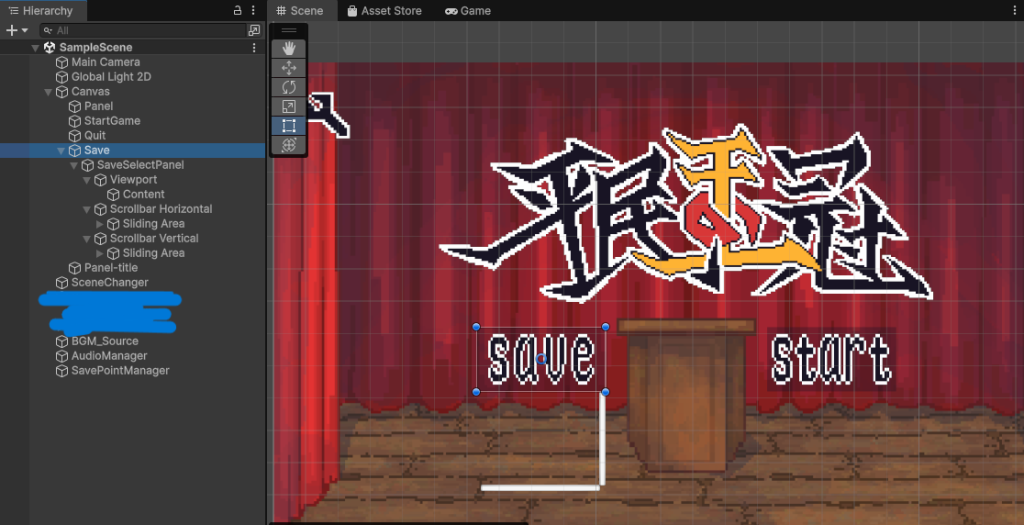The height and width of the screenshot is (525, 1024).
Task: Click bottom-right handle of save rect
Action: [x=605, y=392]
